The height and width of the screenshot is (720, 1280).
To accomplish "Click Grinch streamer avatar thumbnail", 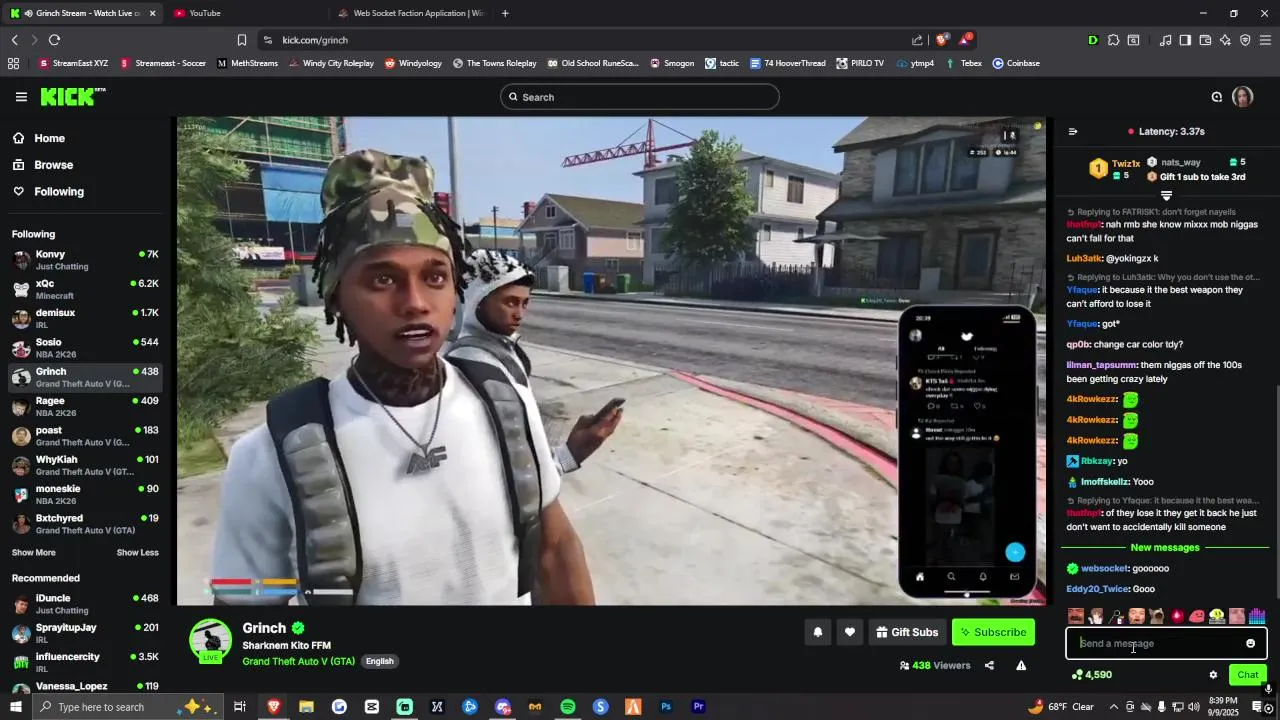I will click(x=211, y=641).
